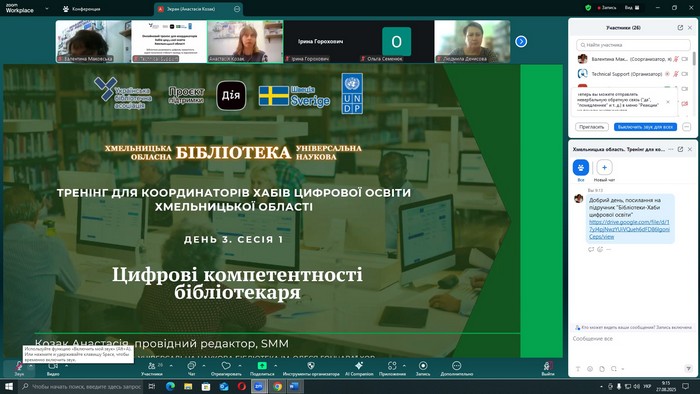Show next video thumbnails with blue arrow
This screenshot has height=394, width=700.
pos(521,41)
